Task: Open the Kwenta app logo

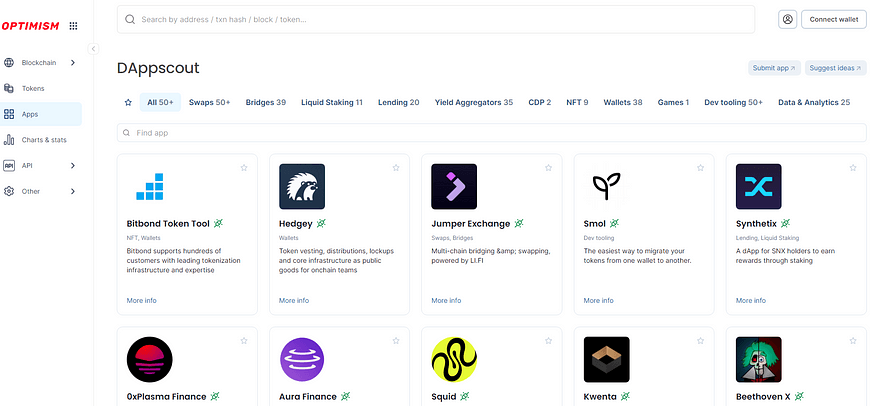Action: pos(607,360)
